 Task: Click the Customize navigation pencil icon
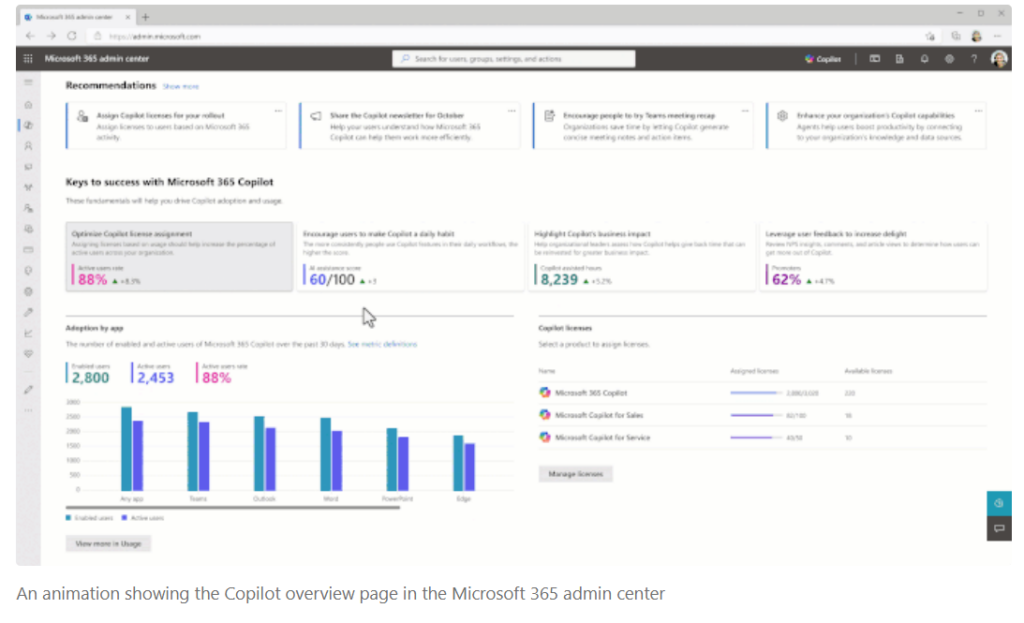tap(28, 390)
